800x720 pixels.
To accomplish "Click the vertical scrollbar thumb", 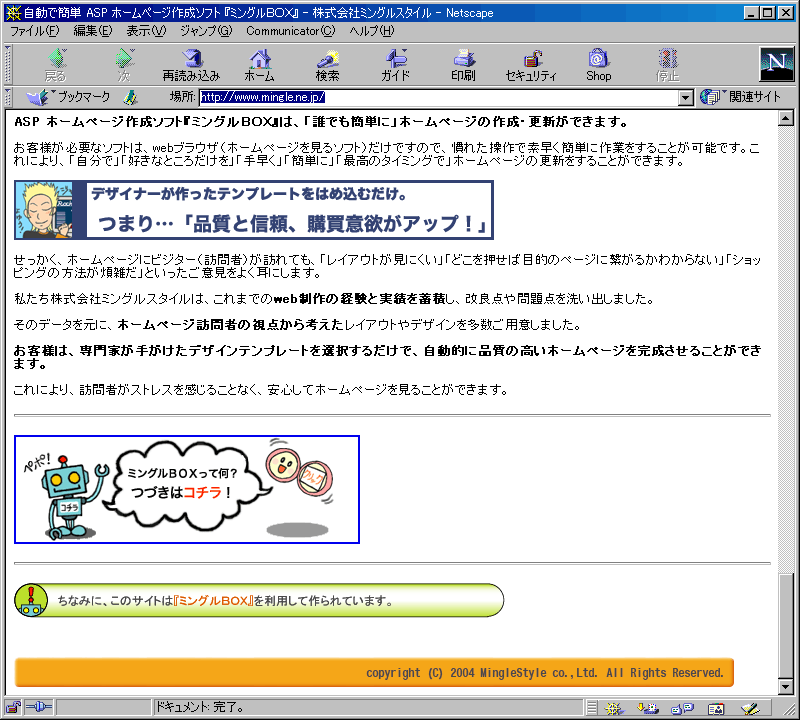I will [786, 626].
